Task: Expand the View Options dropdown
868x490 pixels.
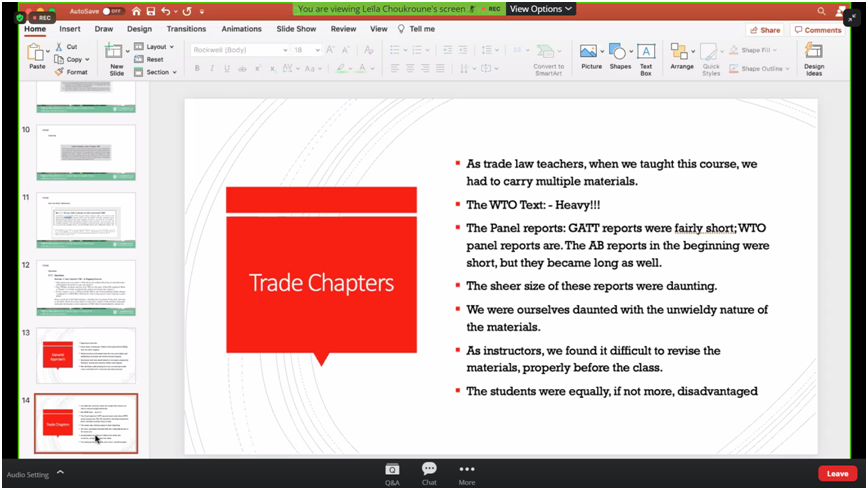Action: coord(541,9)
